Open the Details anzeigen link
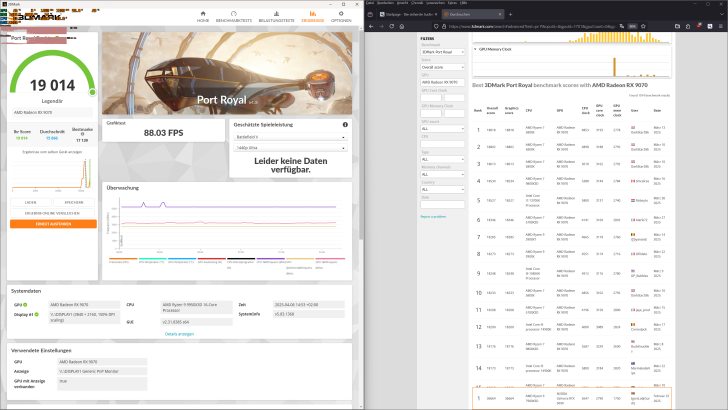Screen dimensions: 728x410 tap(179, 333)
